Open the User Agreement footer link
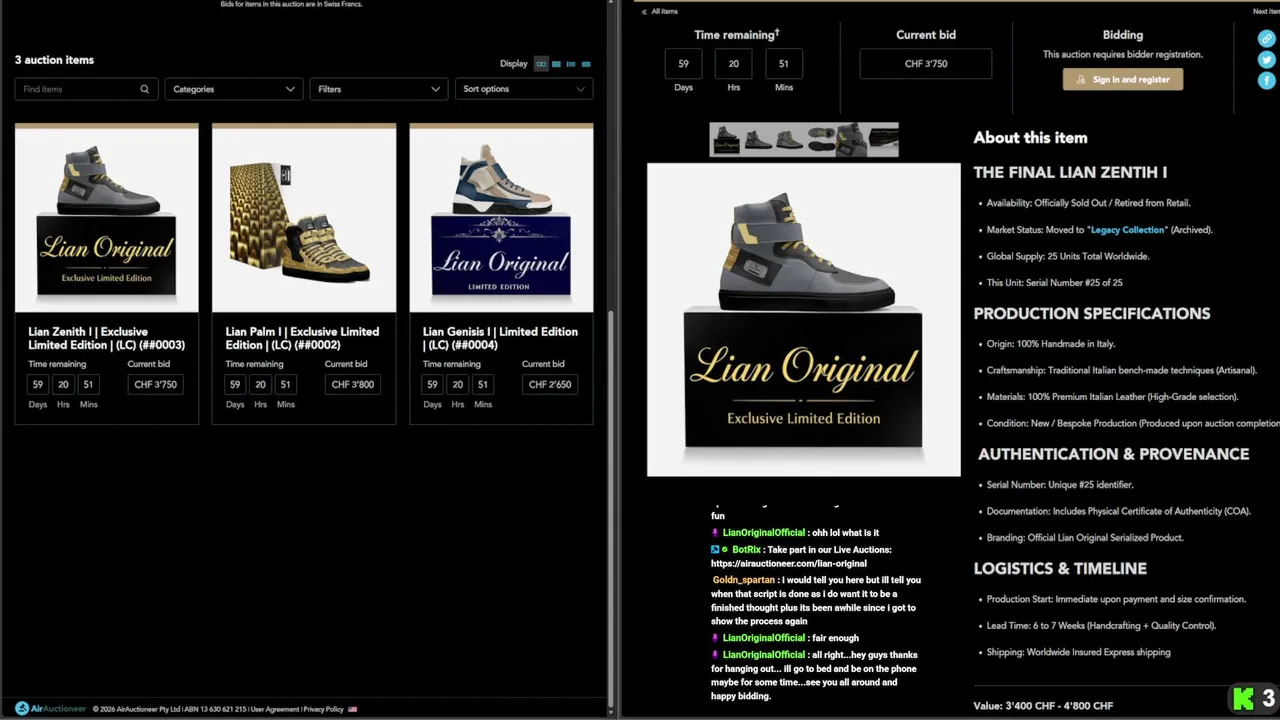Viewport: 1280px width, 720px height. coord(275,709)
